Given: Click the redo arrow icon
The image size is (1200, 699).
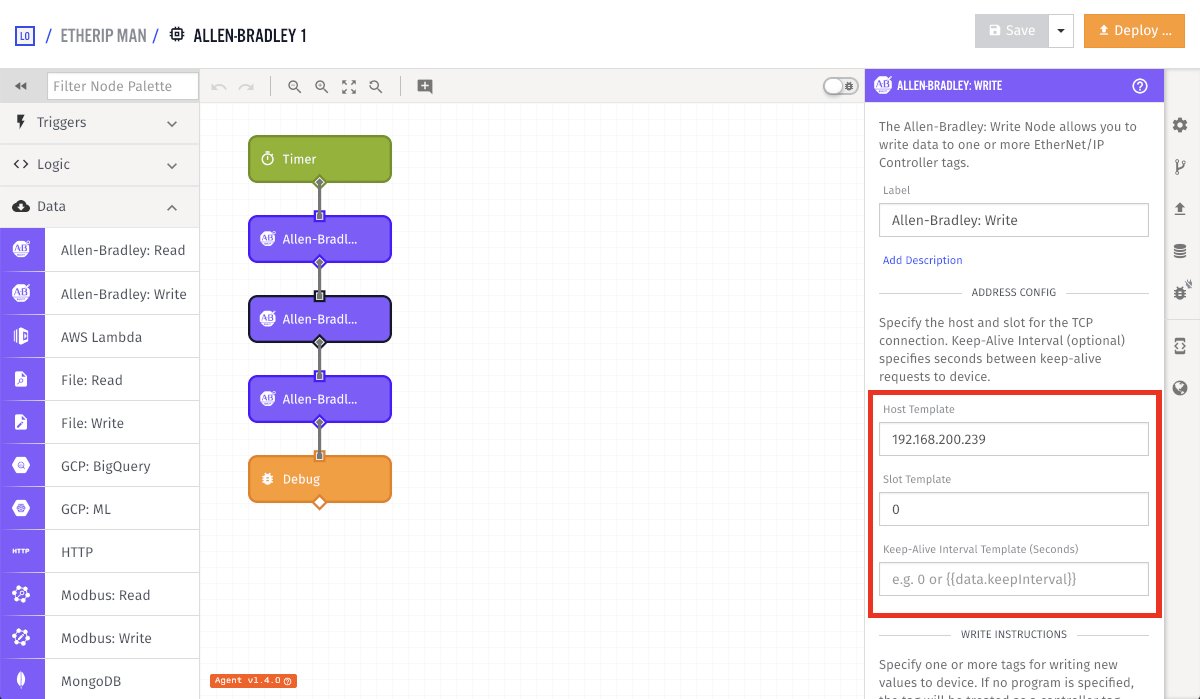Looking at the screenshot, I should pyautogui.click(x=246, y=87).
